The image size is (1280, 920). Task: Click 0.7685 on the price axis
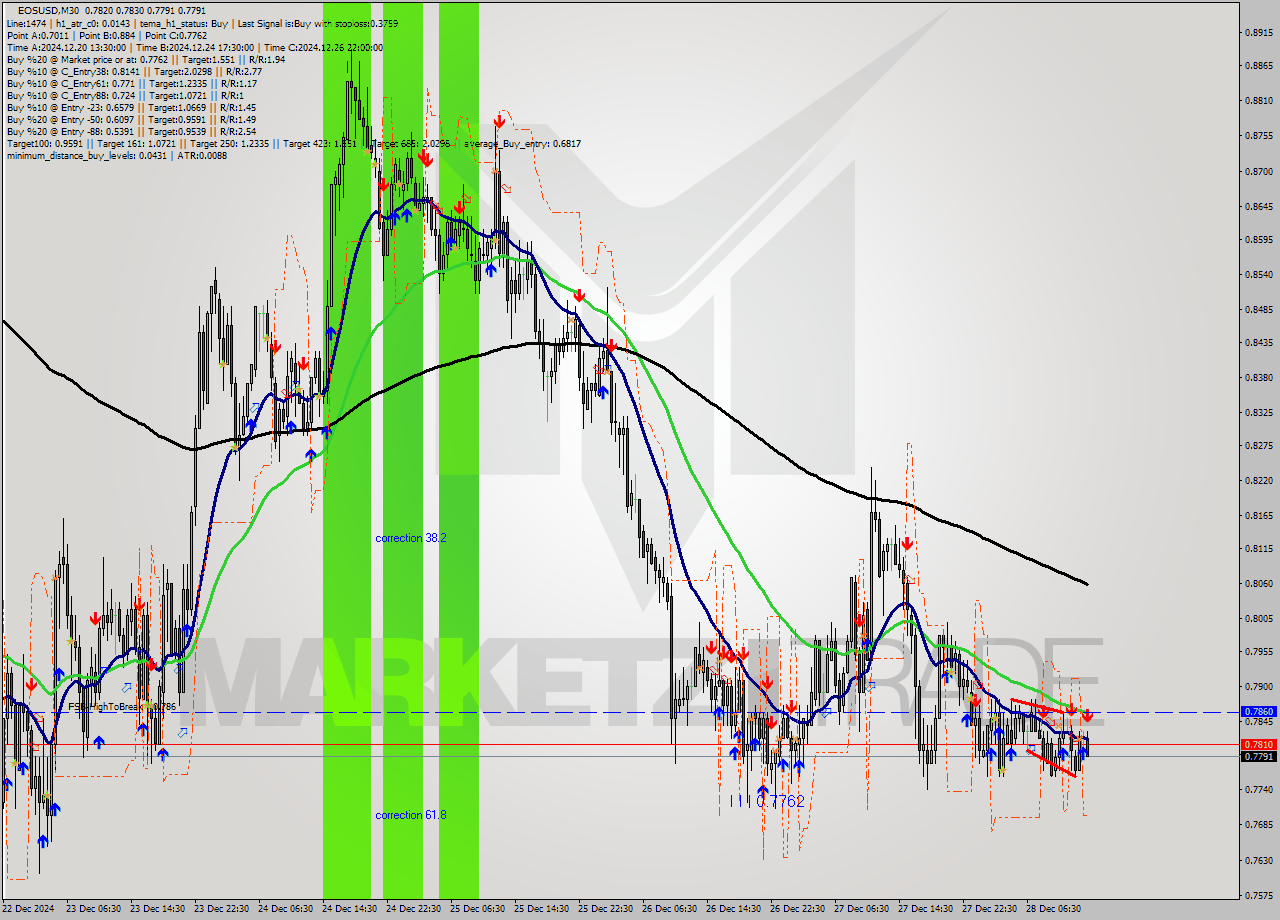pyautogui.click(x=1259, y=825)
